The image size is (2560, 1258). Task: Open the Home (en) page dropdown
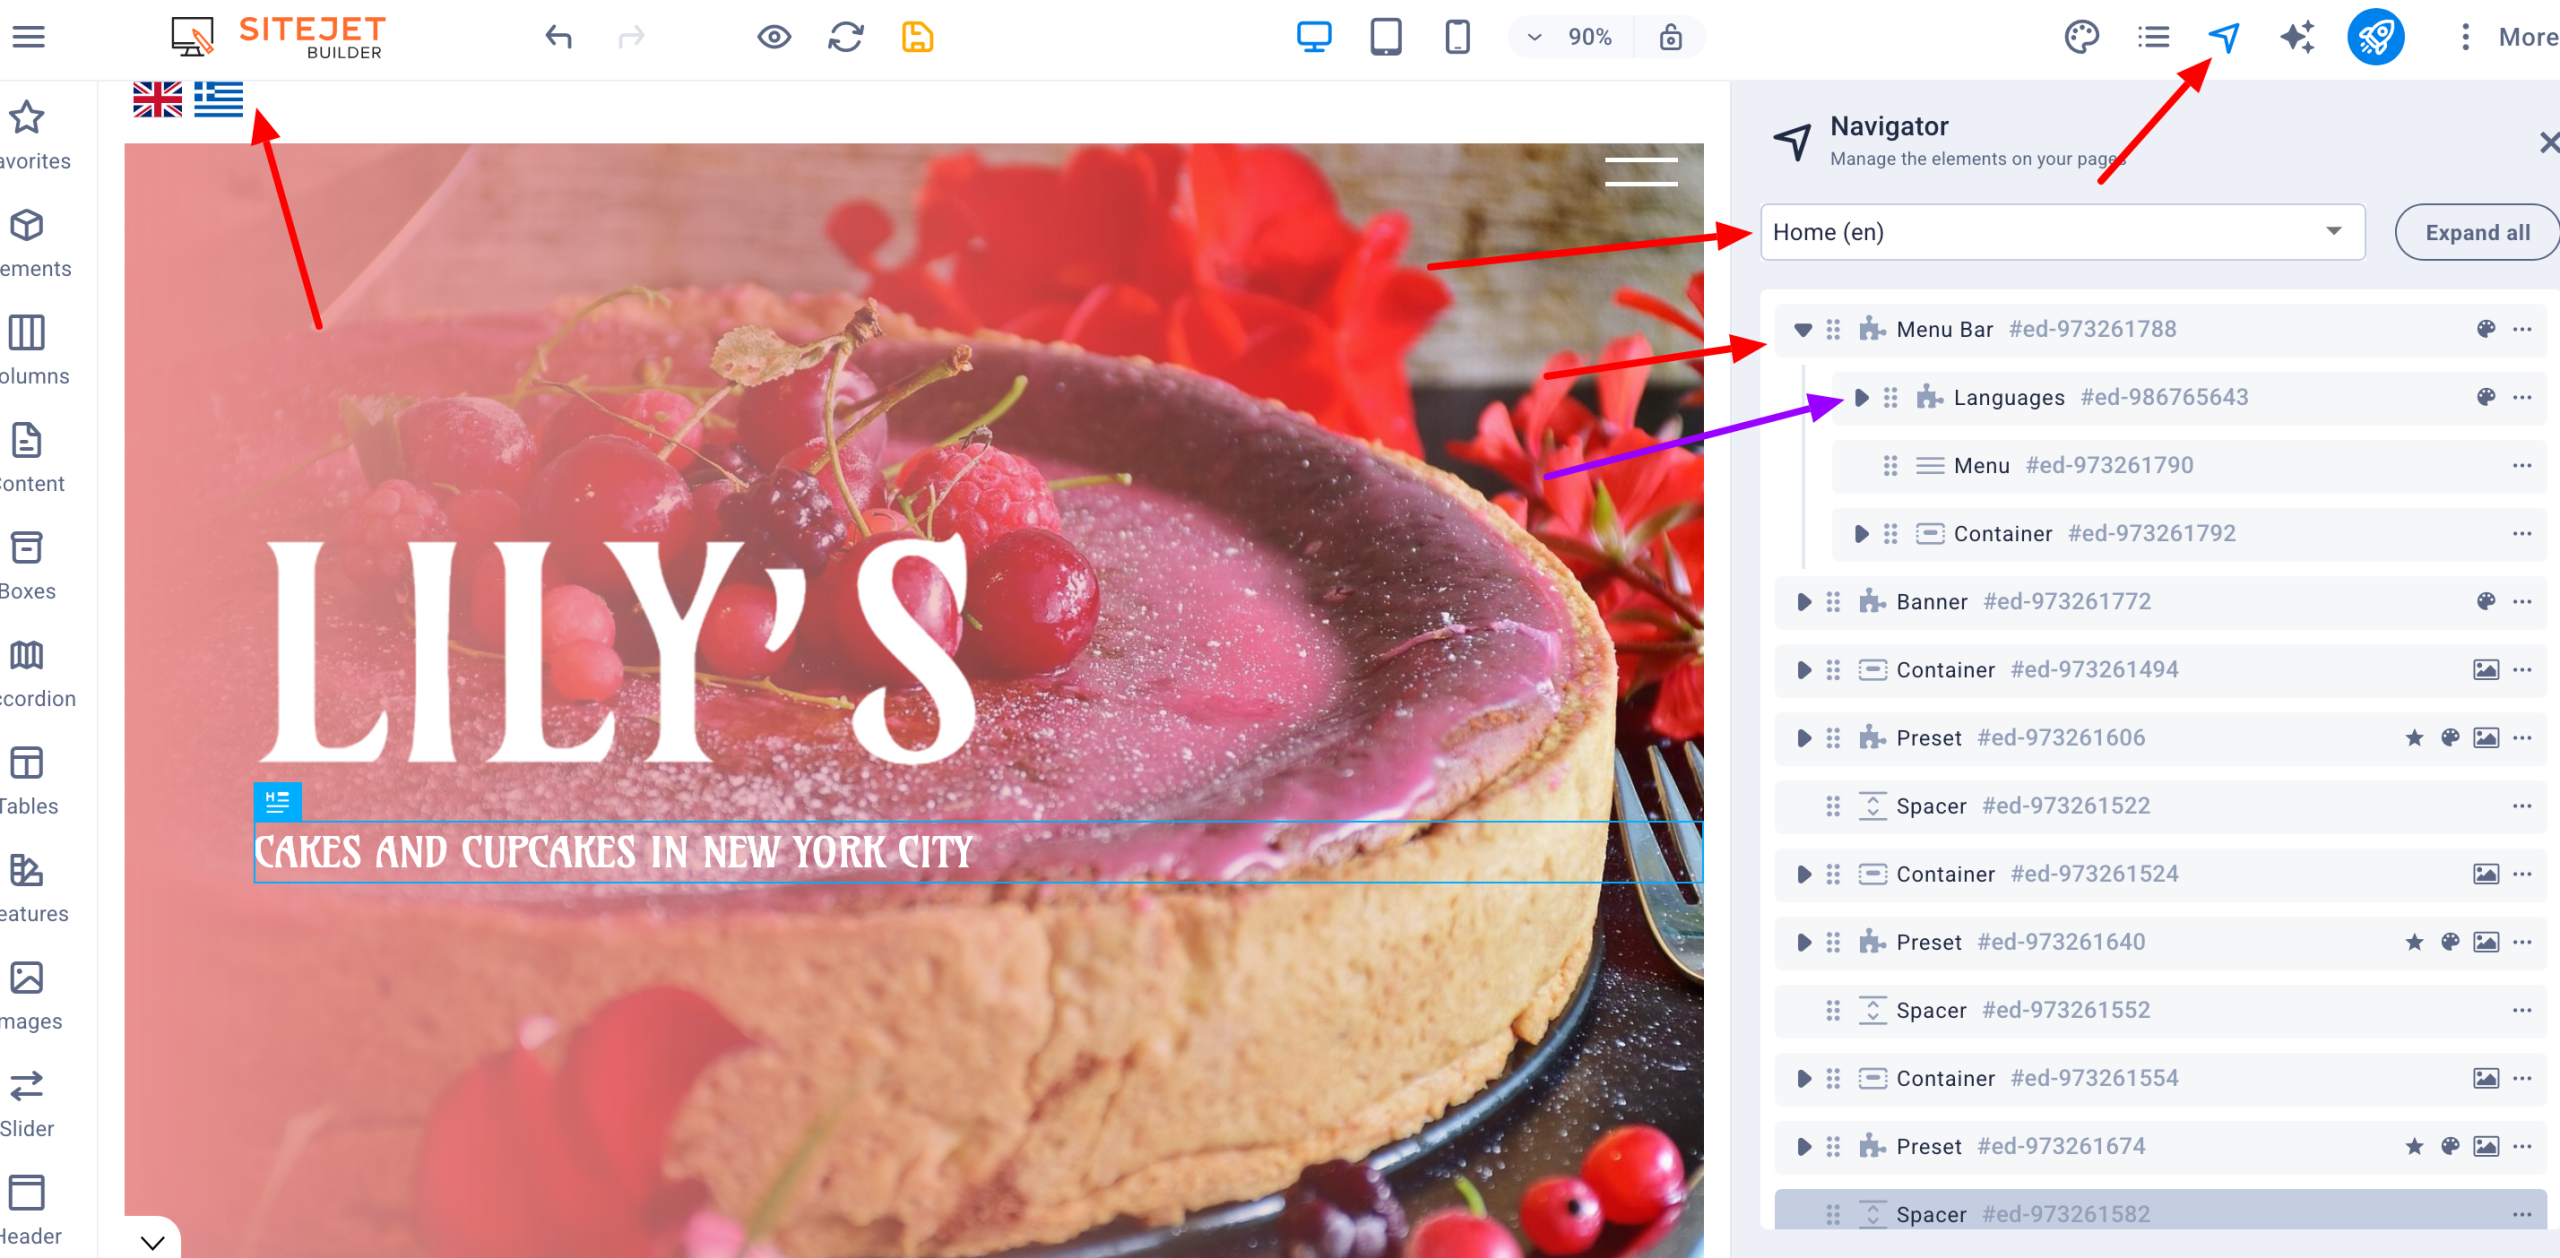[2062, 232]
